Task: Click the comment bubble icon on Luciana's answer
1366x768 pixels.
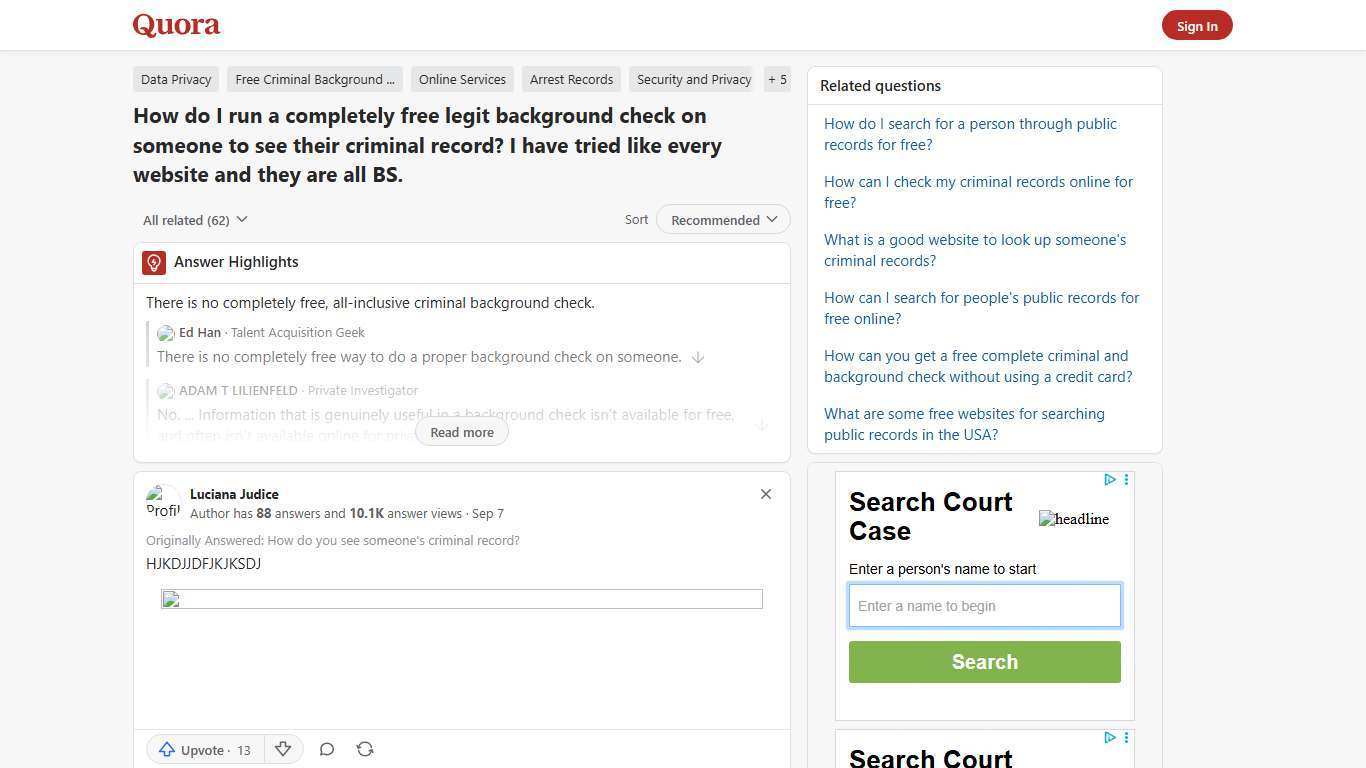Action: click(326, 749)
